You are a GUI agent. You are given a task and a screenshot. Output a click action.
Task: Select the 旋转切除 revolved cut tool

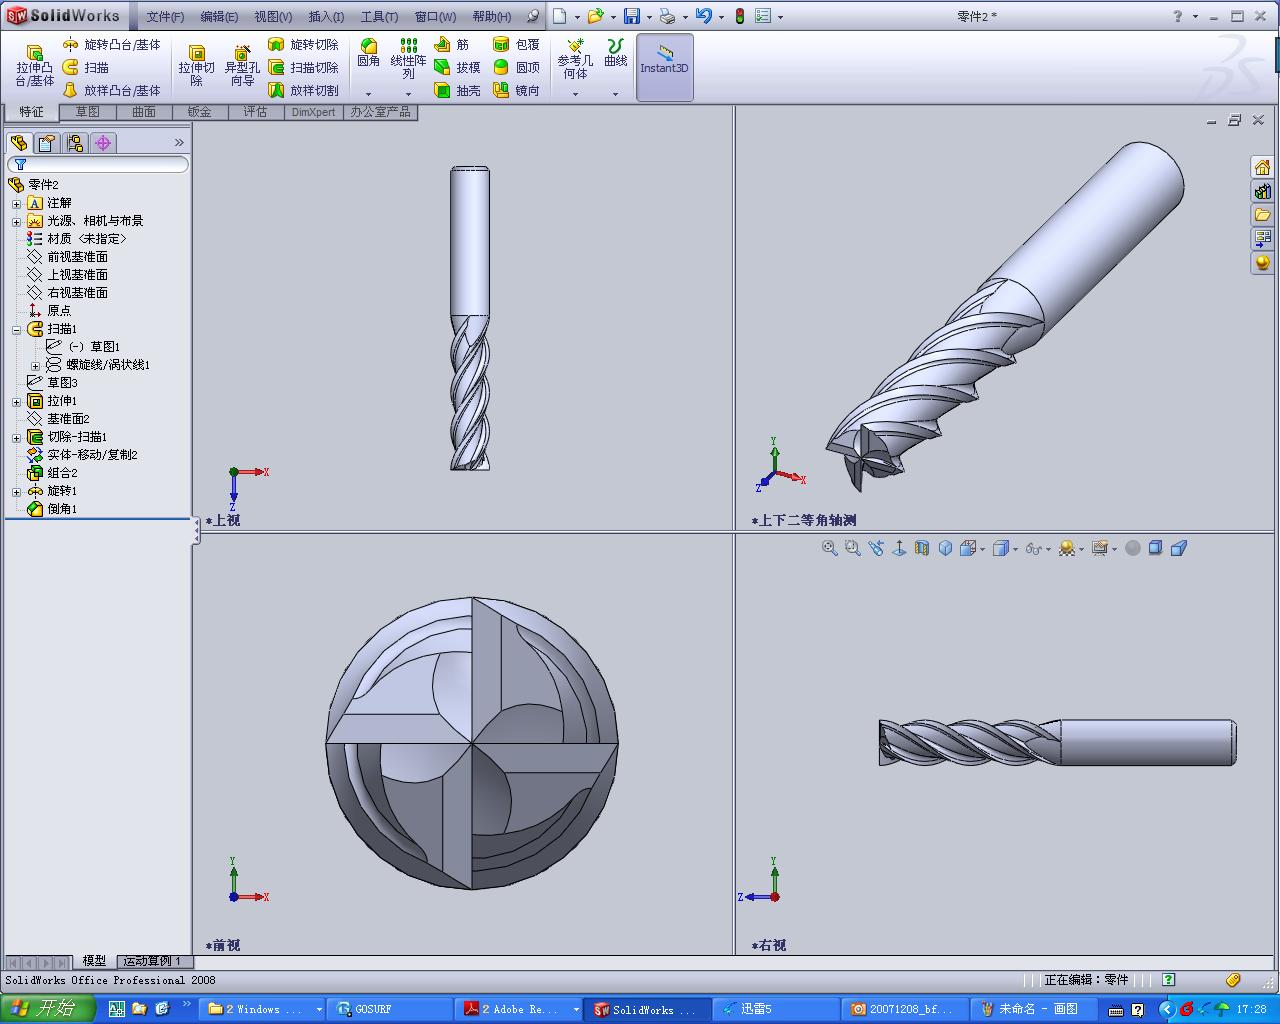[304, 45]
